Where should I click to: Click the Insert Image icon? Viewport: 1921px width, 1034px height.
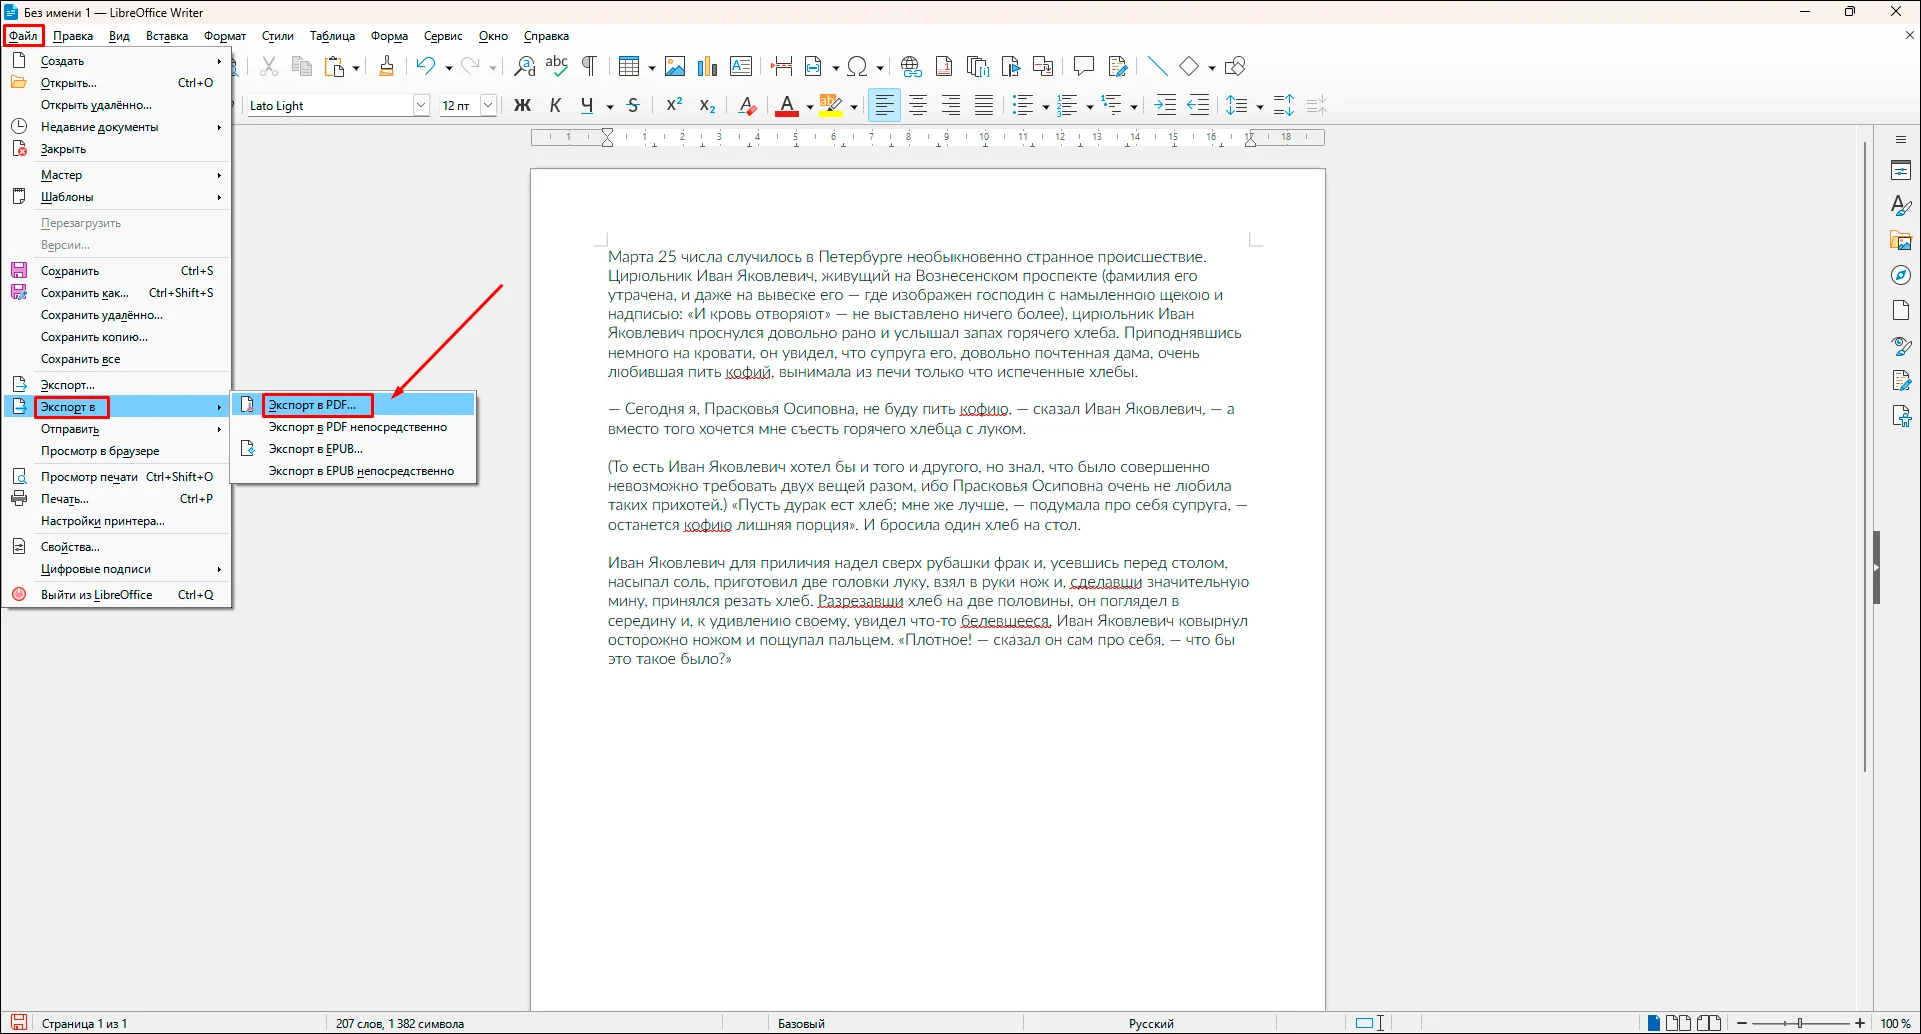coord(675,66)
